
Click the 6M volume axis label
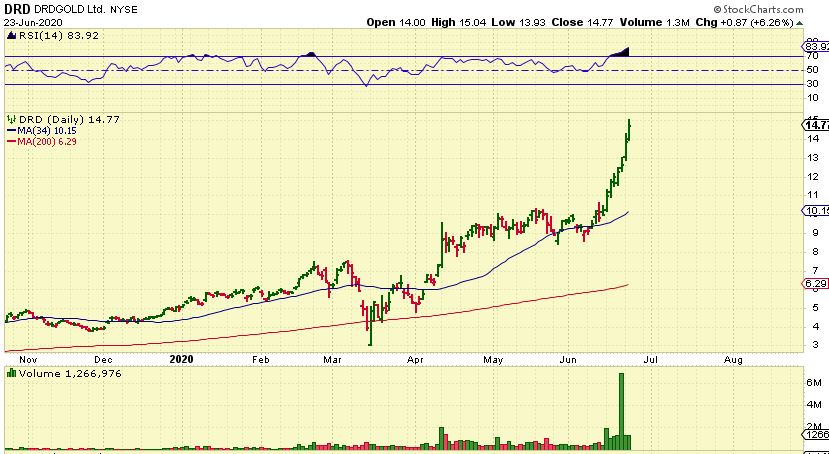[814, 382]
